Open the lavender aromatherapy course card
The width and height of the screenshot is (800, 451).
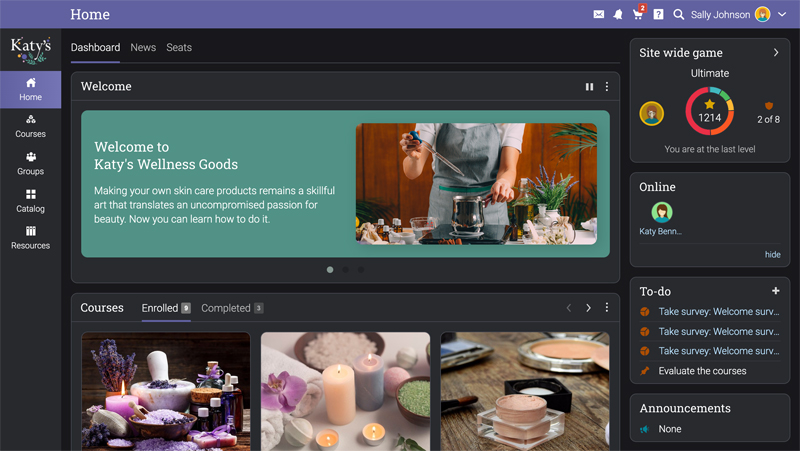click(166, 391)
